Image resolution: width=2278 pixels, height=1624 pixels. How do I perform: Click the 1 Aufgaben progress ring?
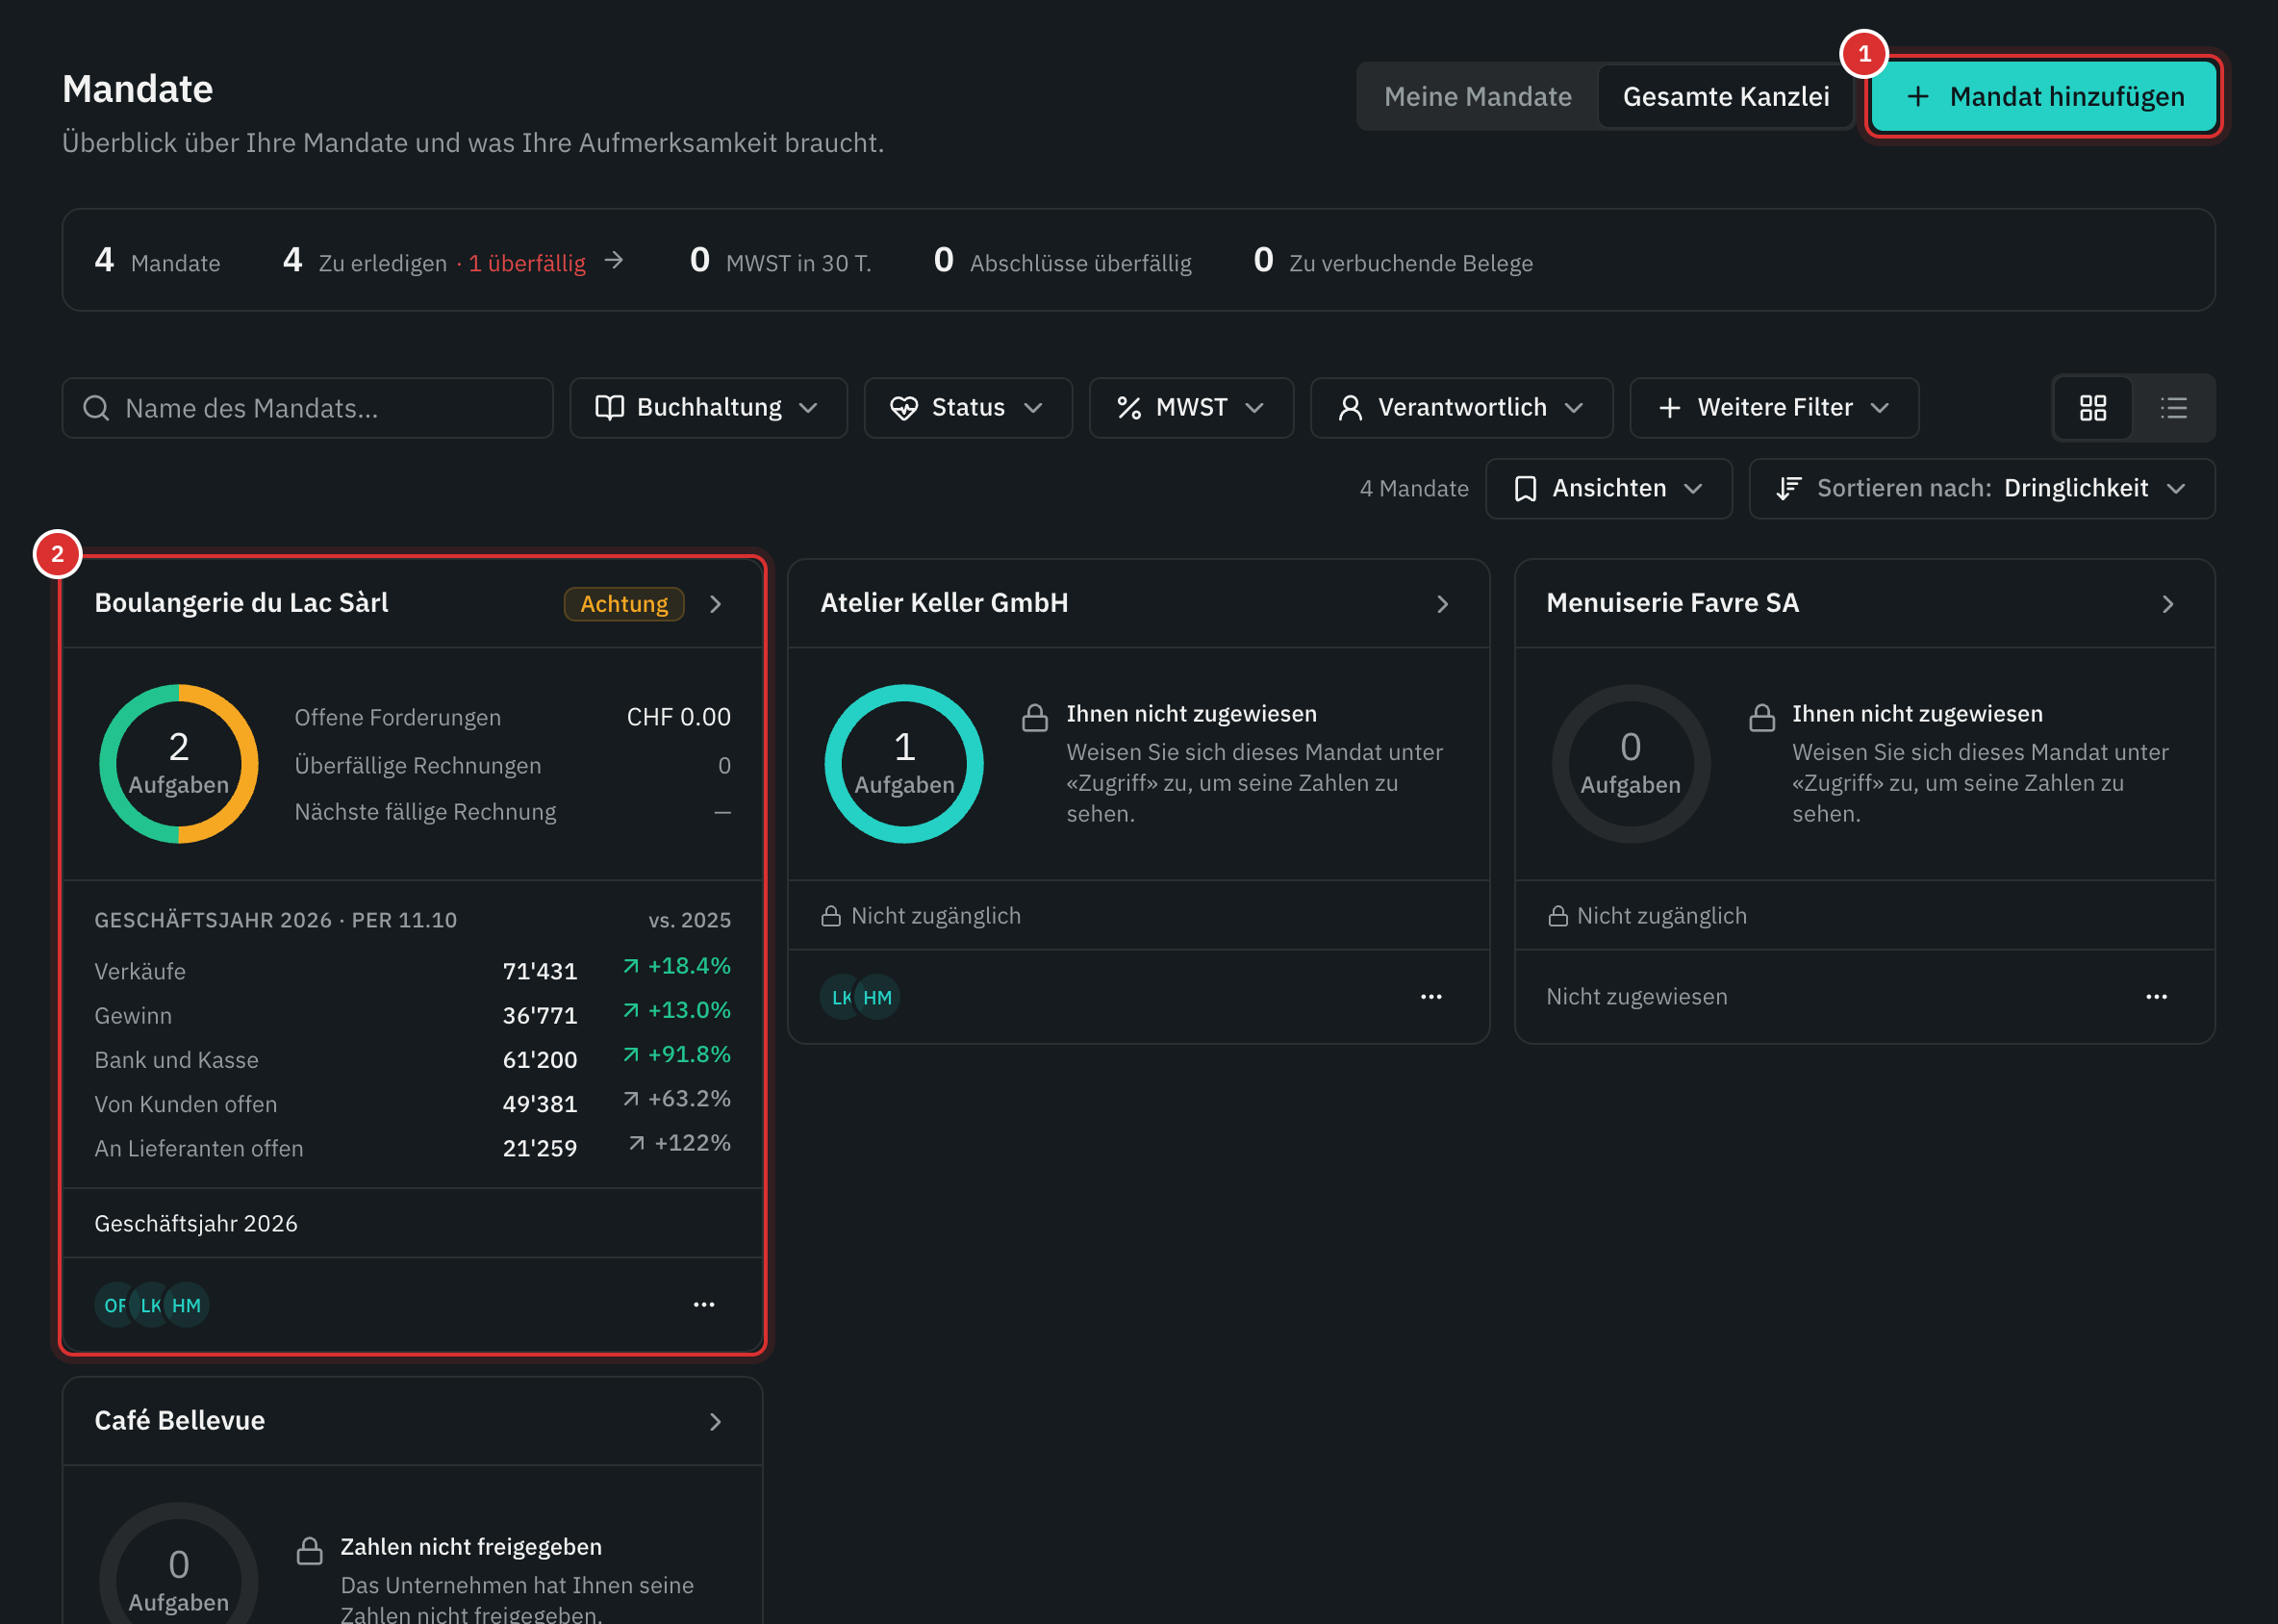click(x=904, y=764)
